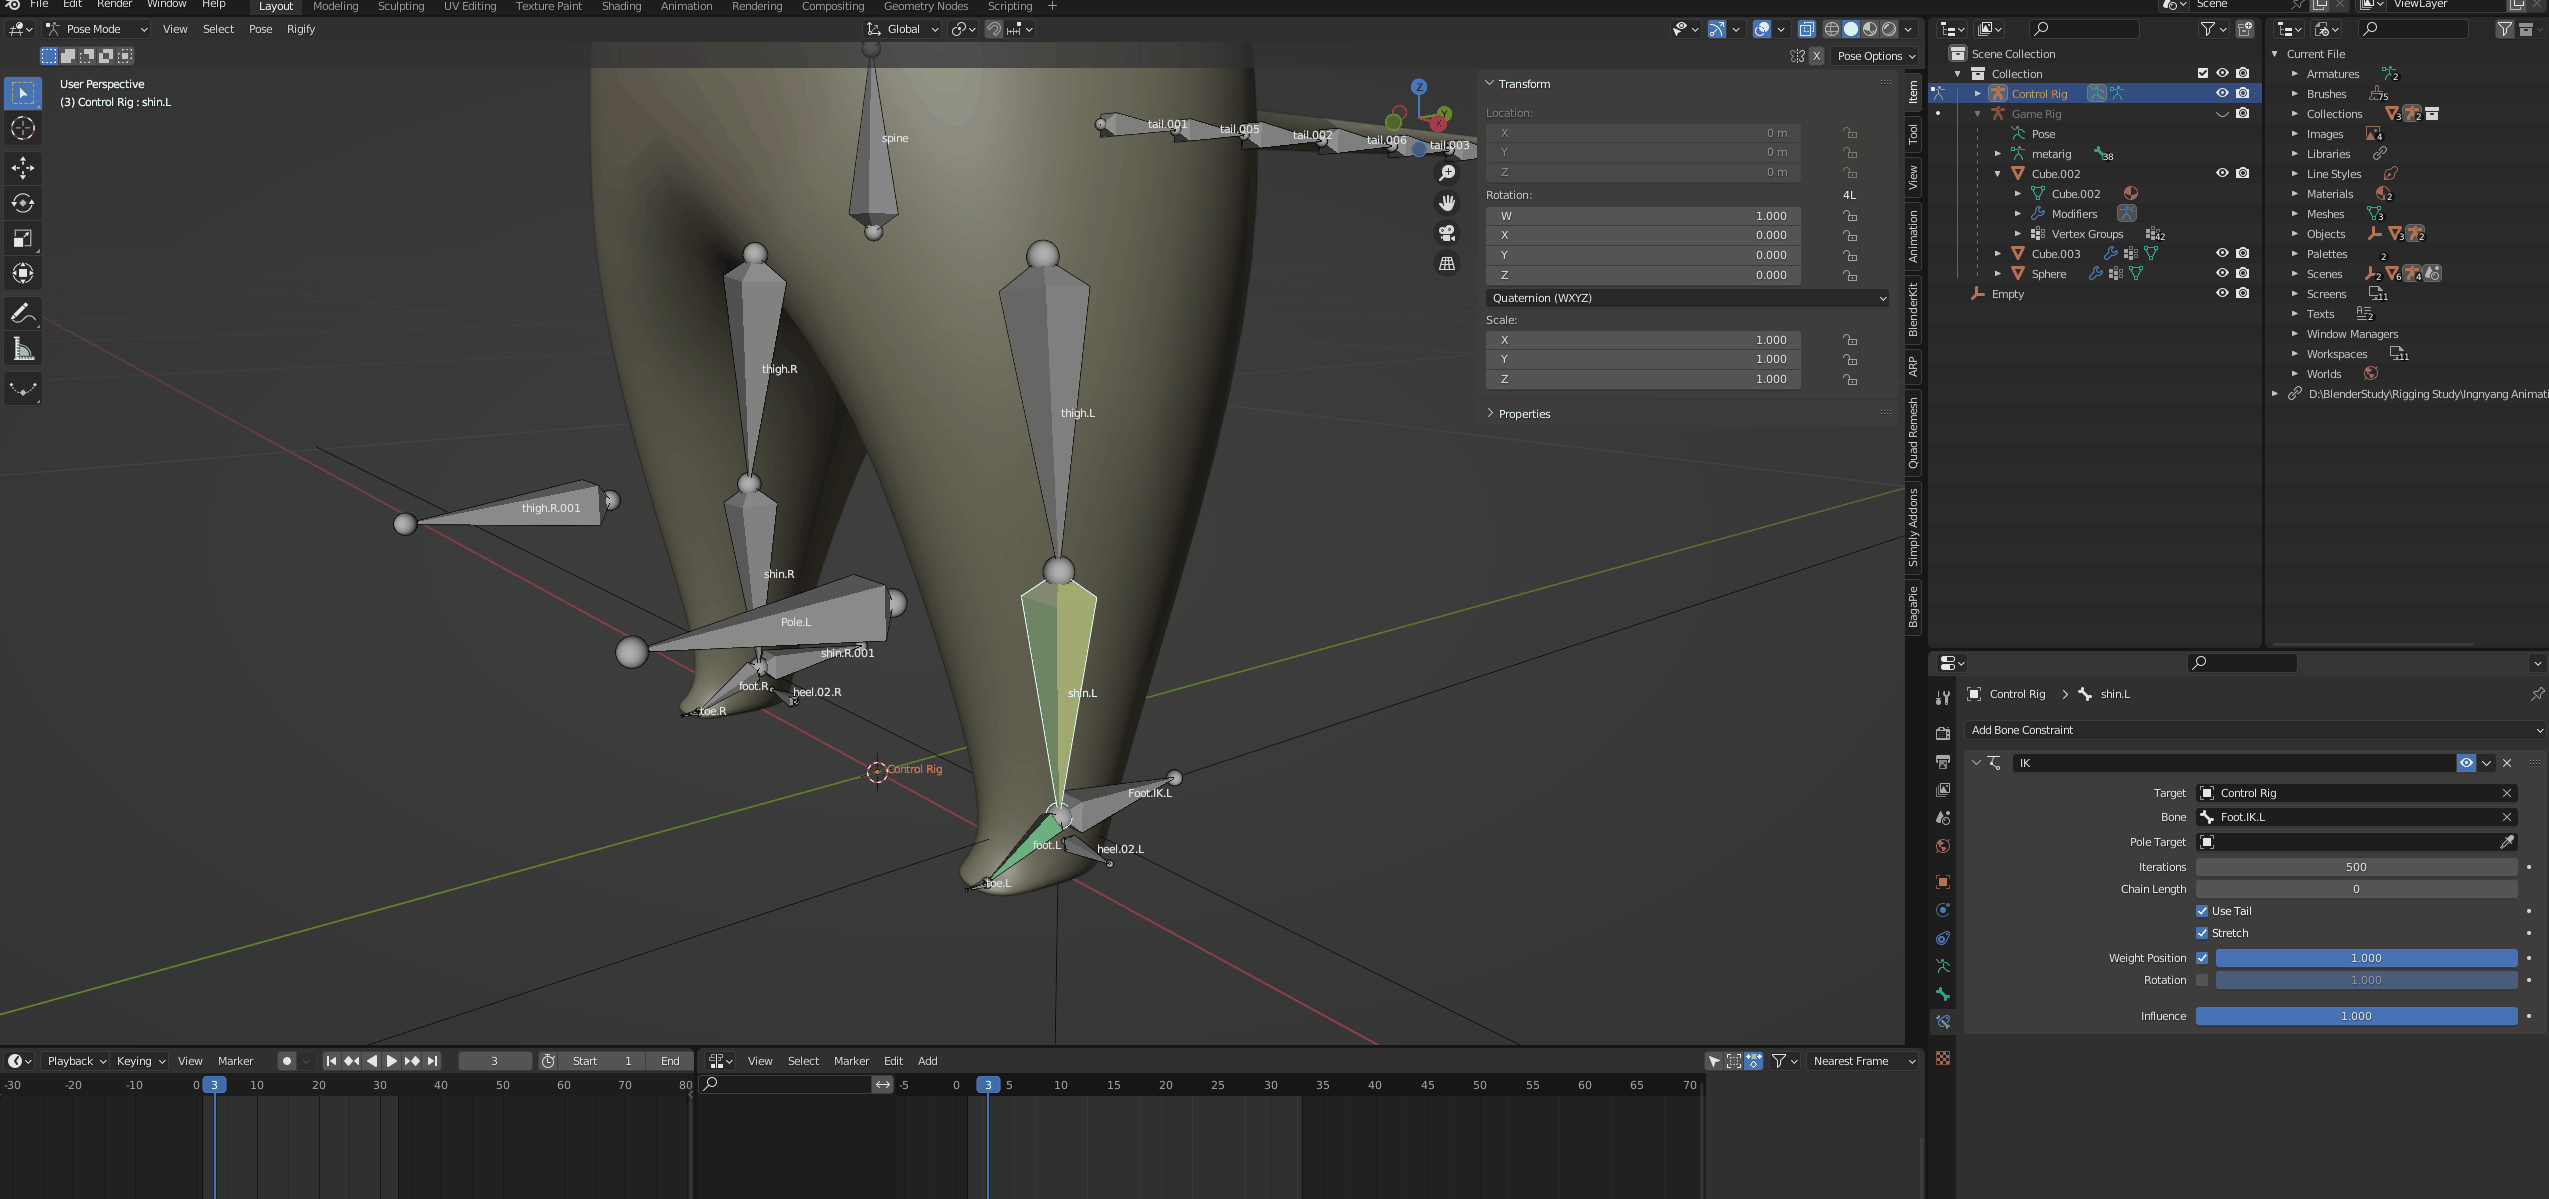Open the Quaternion (WXYZ) rotation mode dropdown
2549x1199 pixels.
[x=1686, y=298]
